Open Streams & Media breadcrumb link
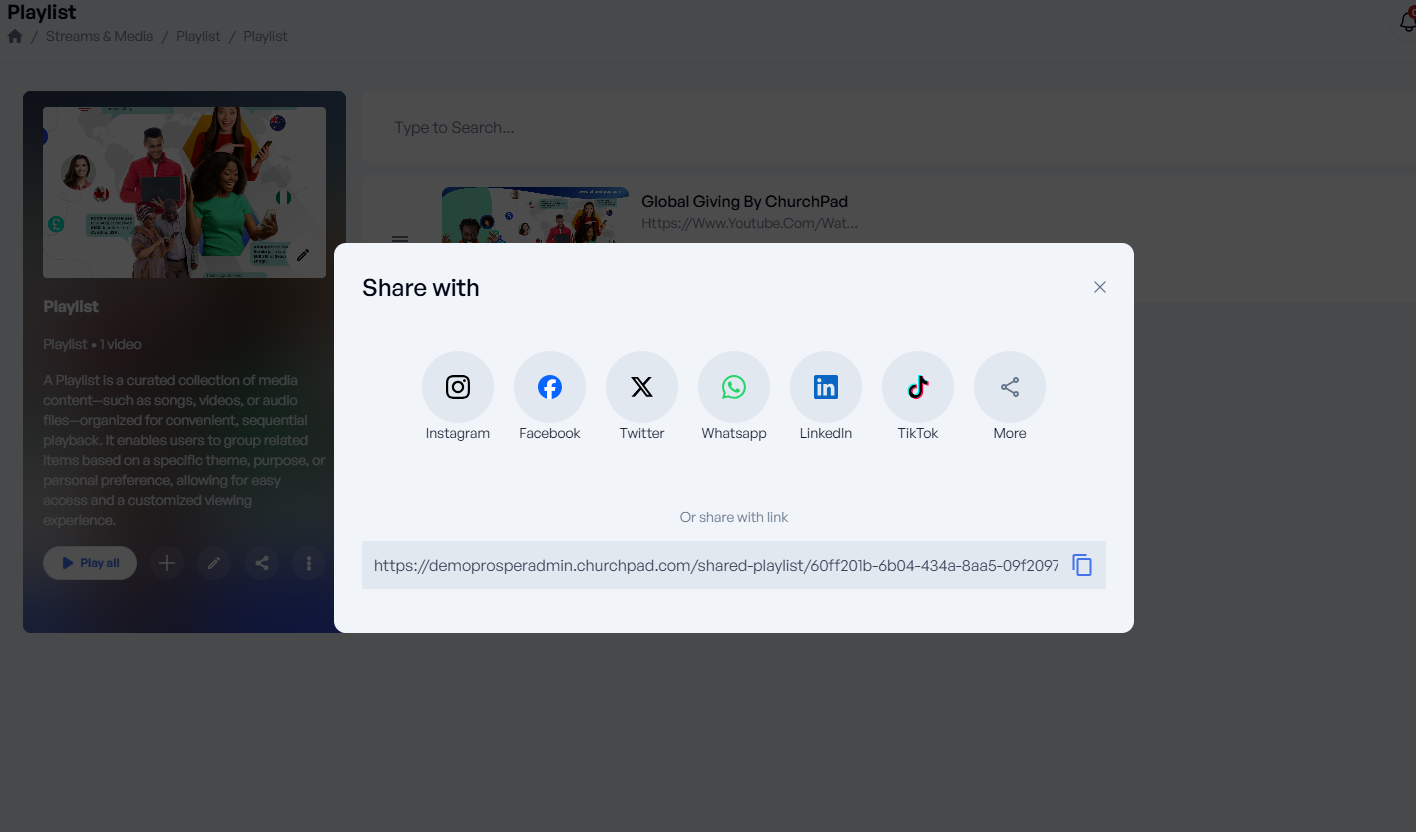 99,36
